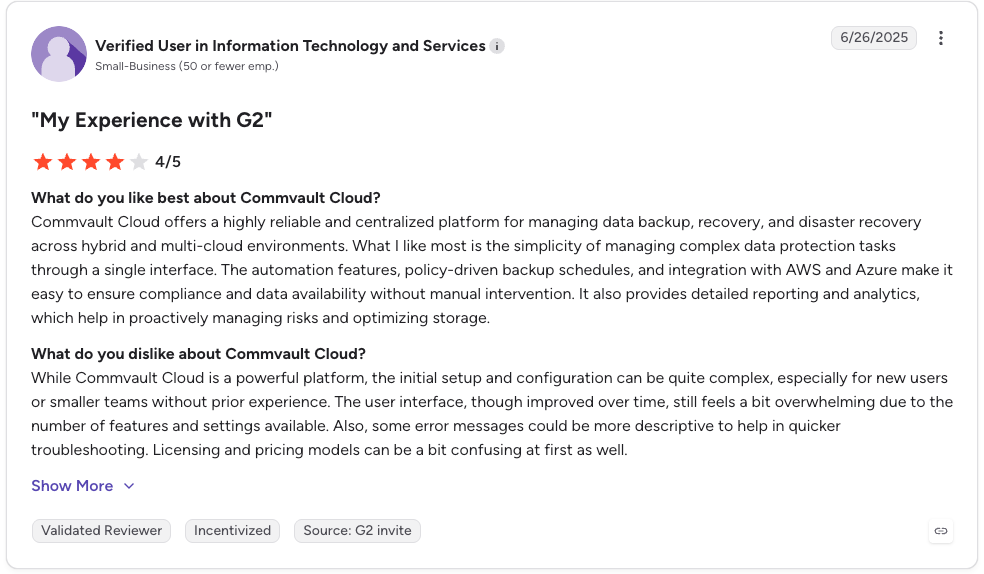Click the 4/5 rating score text
984x574 pixels.
[x=168, y=162]
